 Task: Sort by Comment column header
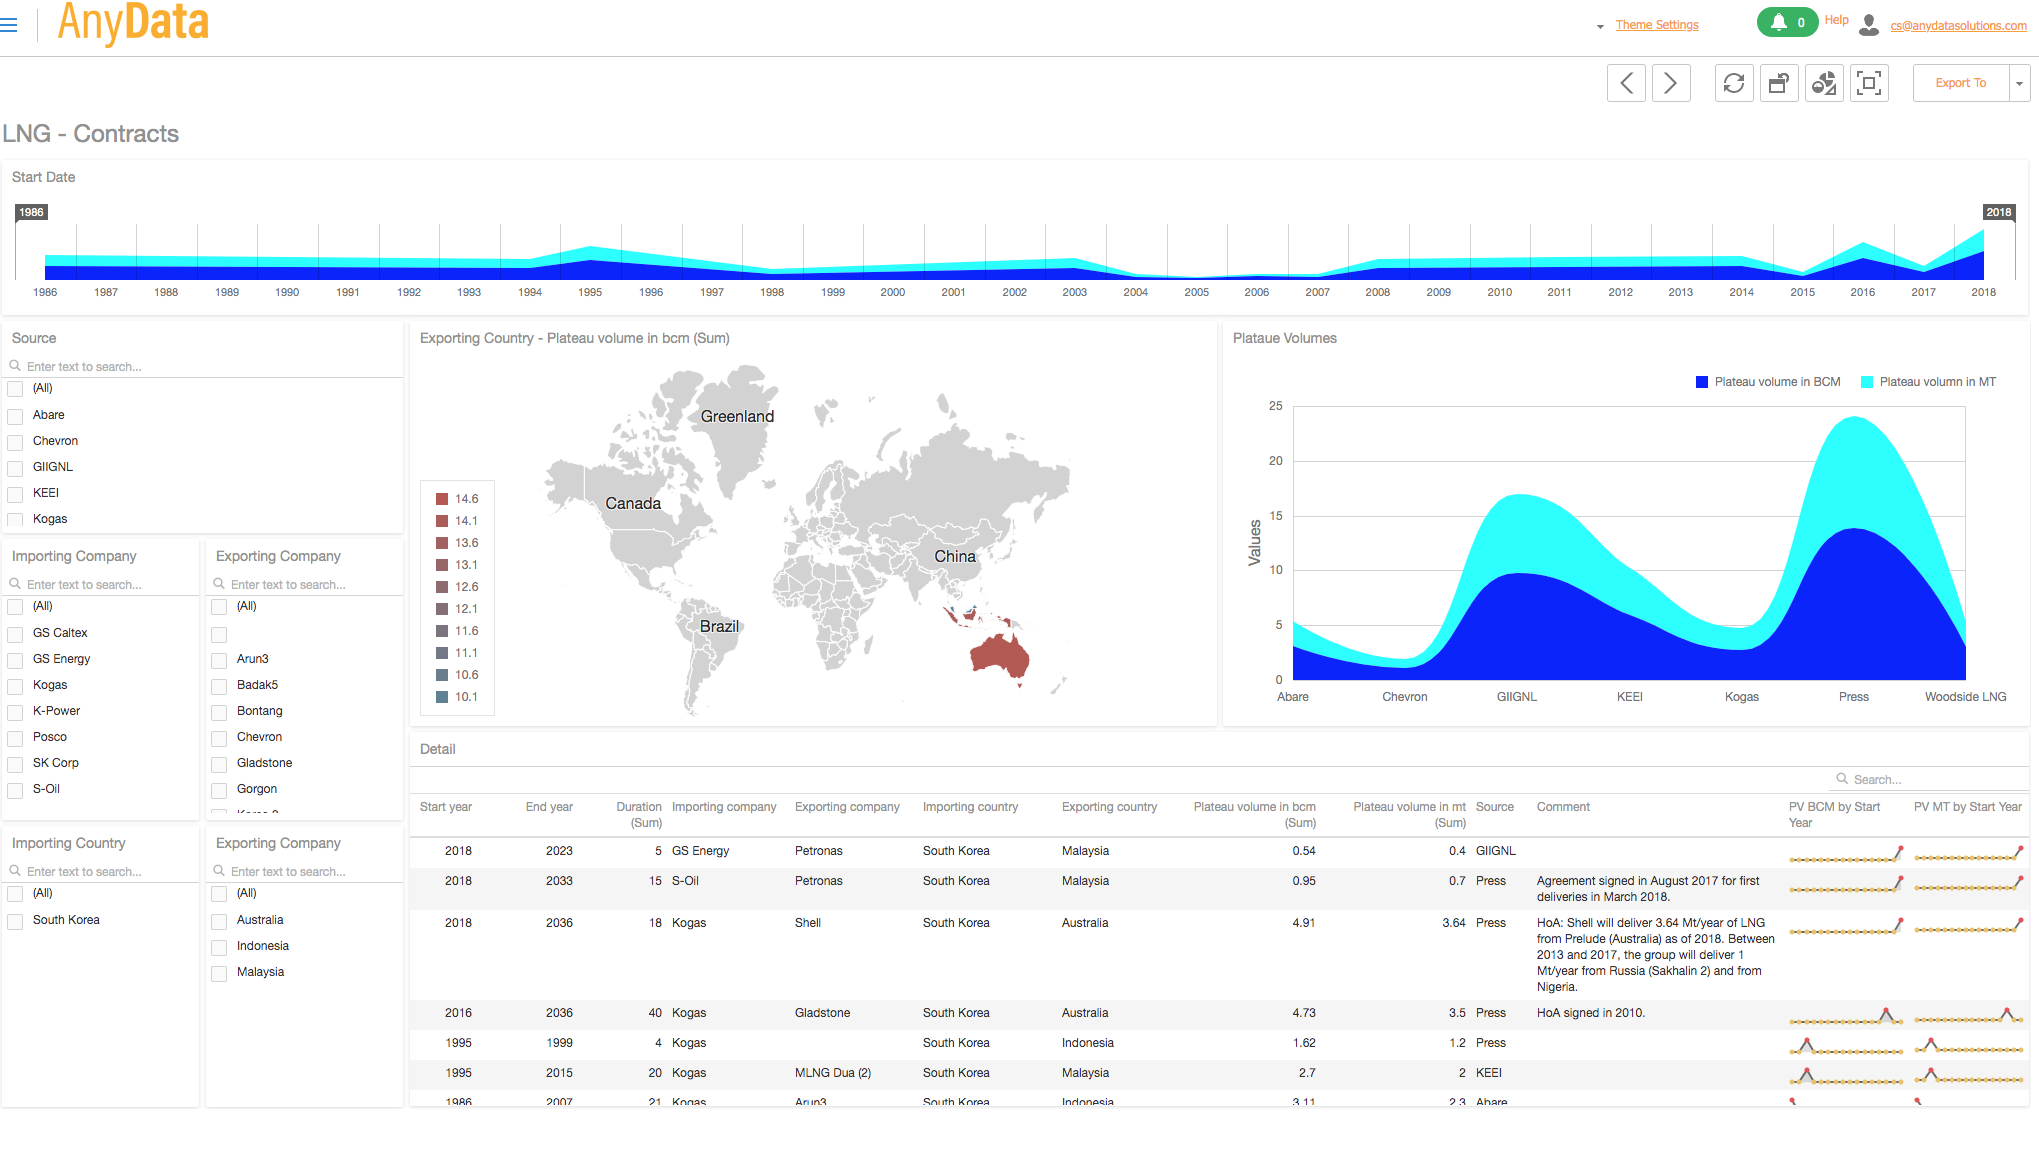pyautogui.click(x=1563, y=807)
